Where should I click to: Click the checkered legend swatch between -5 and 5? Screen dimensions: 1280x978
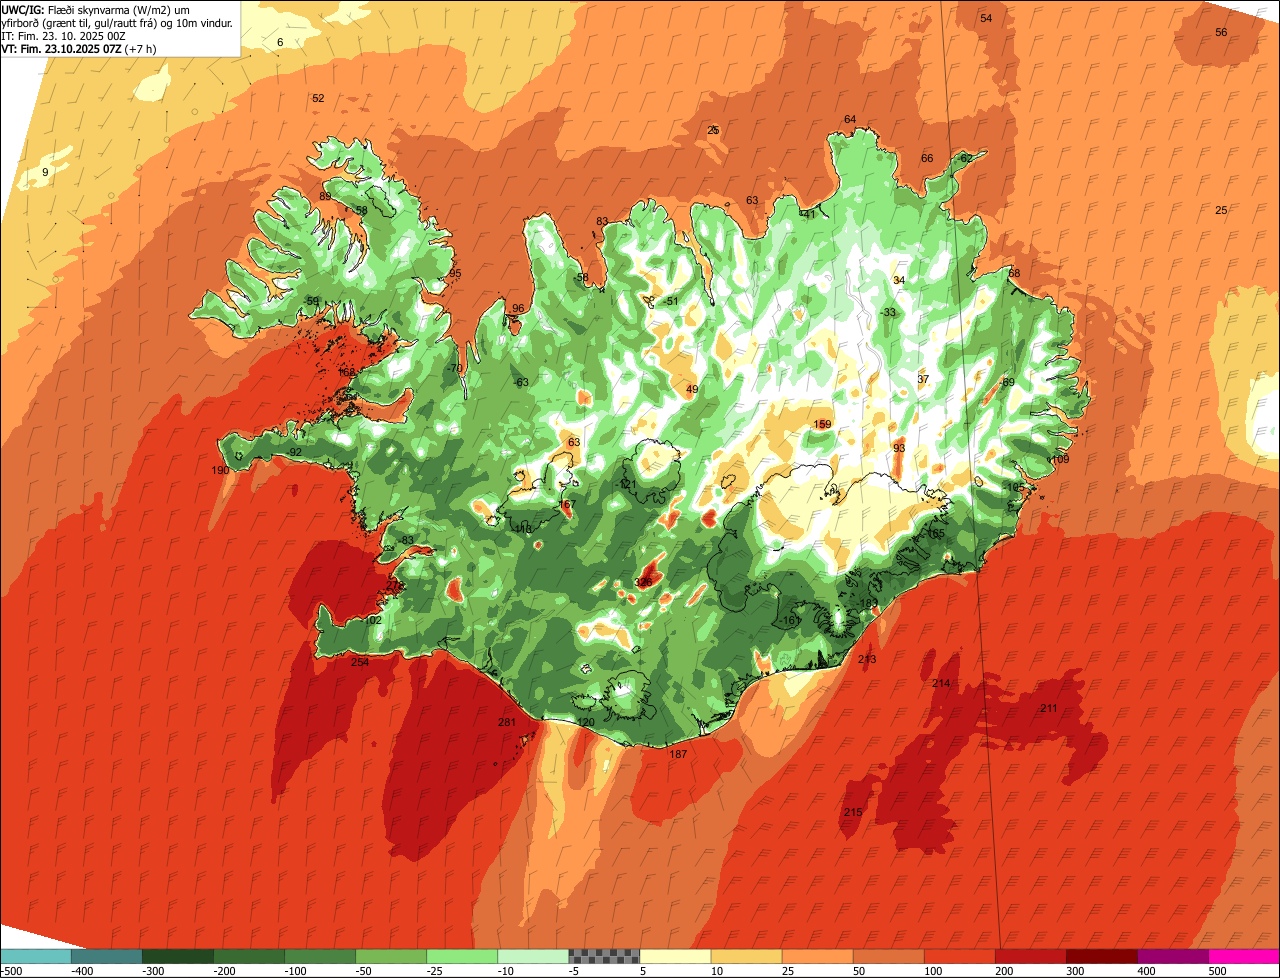(x=604, y=956)
